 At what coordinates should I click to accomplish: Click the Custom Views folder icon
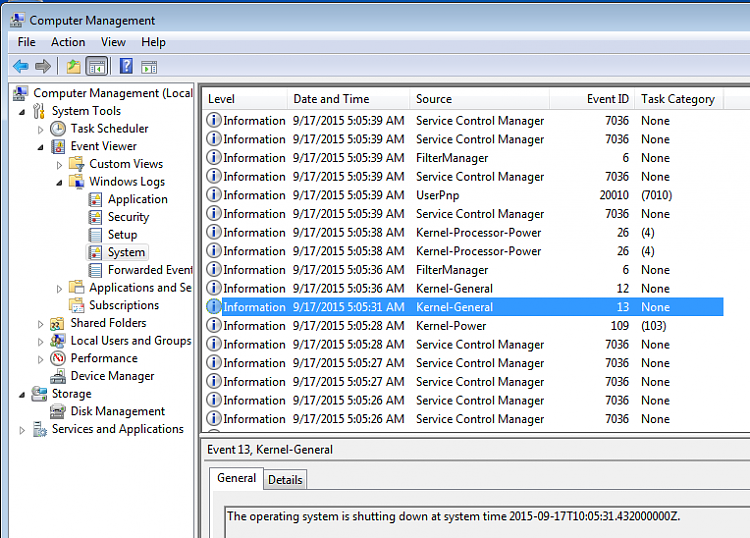77,164
